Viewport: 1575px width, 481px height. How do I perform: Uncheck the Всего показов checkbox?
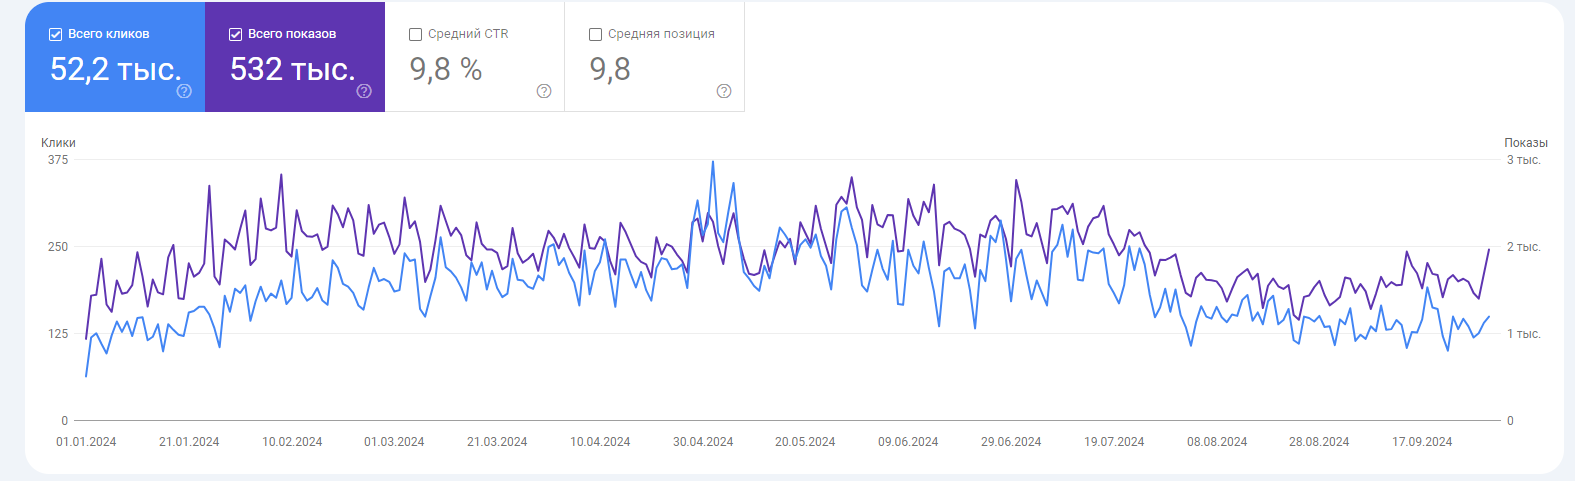click(236, 34)
